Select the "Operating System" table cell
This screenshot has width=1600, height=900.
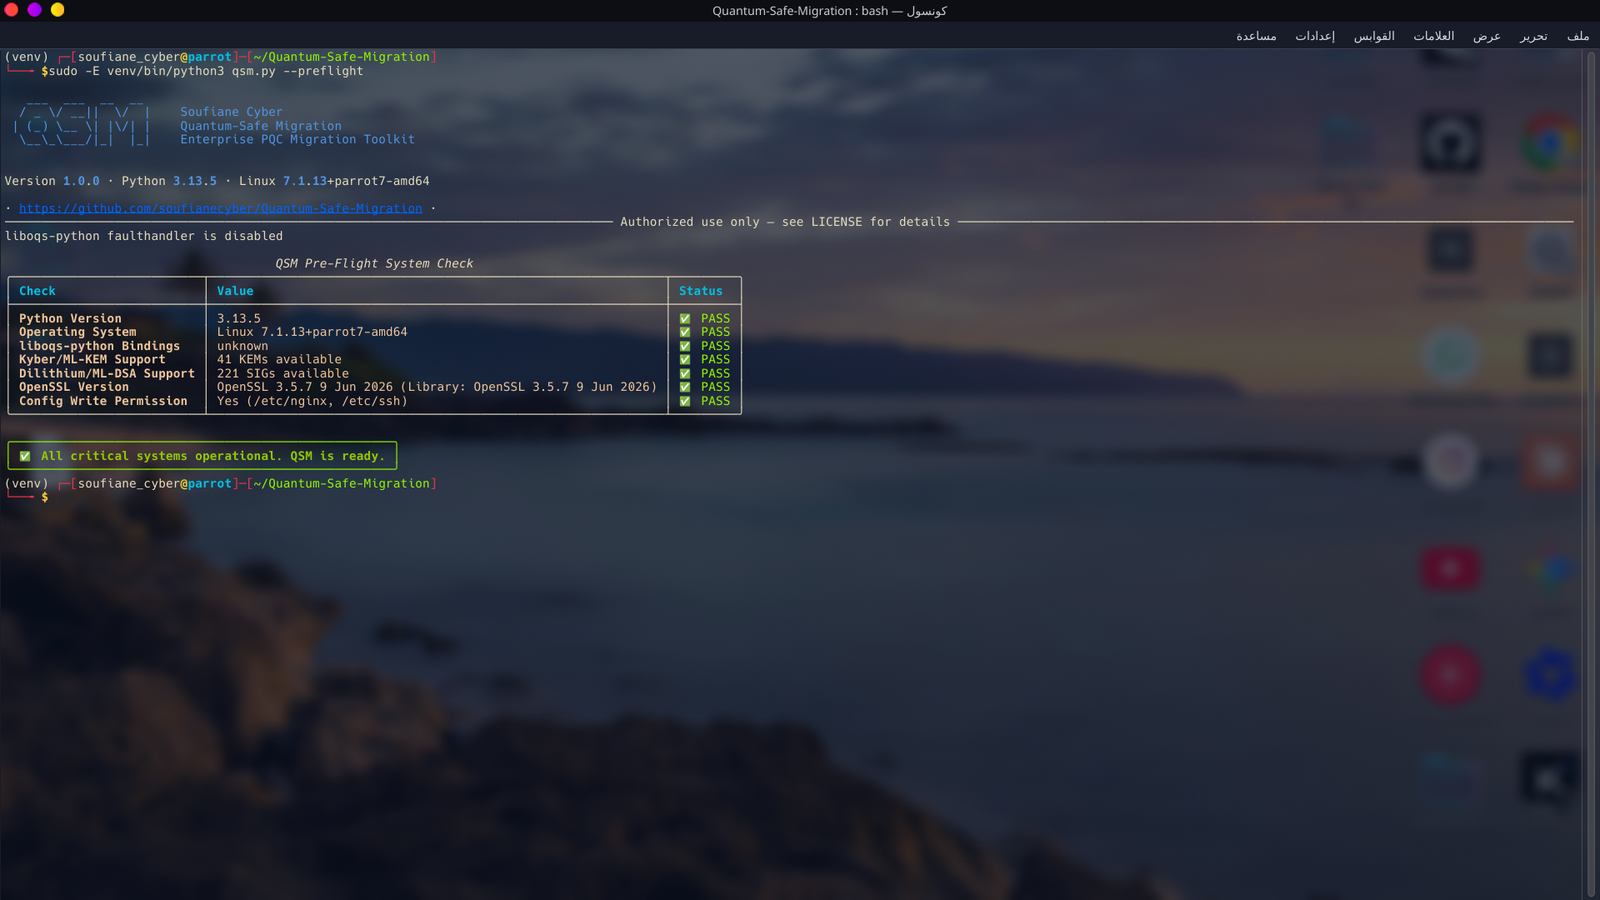(x=77, y=332)
